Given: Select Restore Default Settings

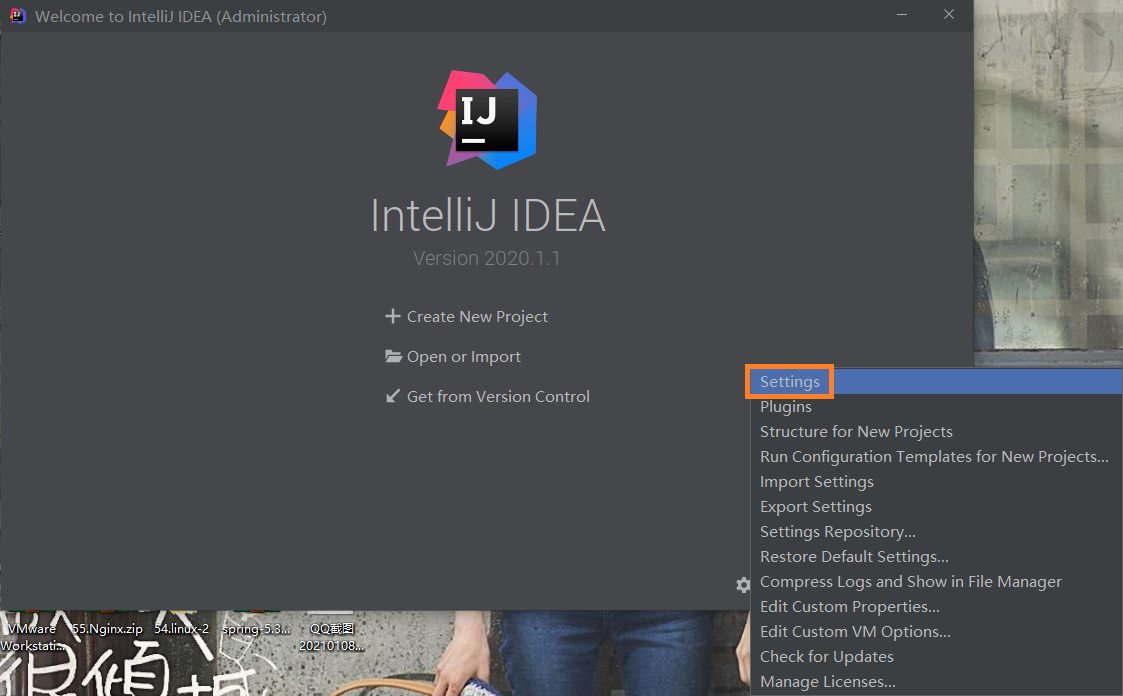Looking at the screenshot, I should [935, 557].
